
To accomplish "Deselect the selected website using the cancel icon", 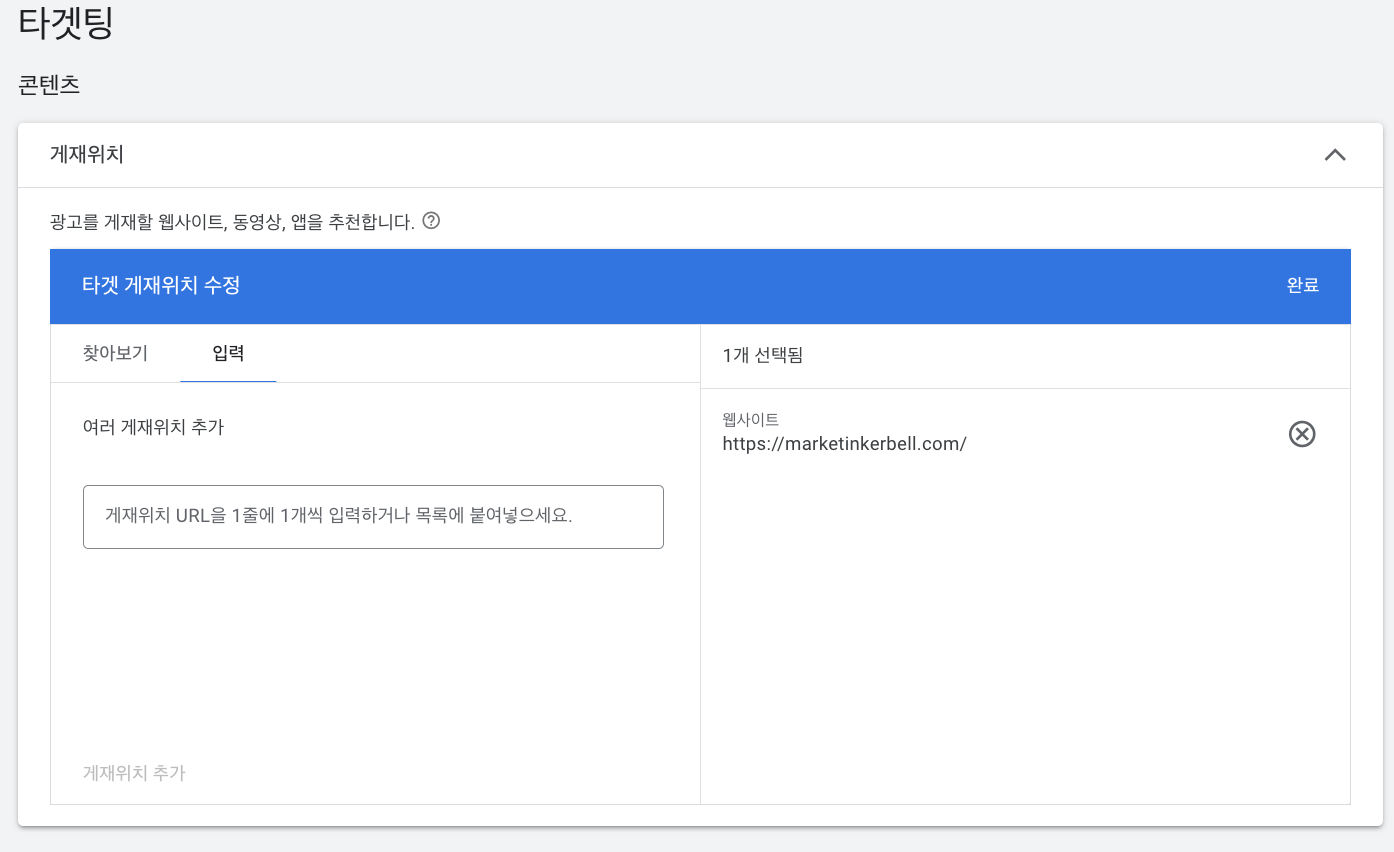I will tap(1302, 433).
